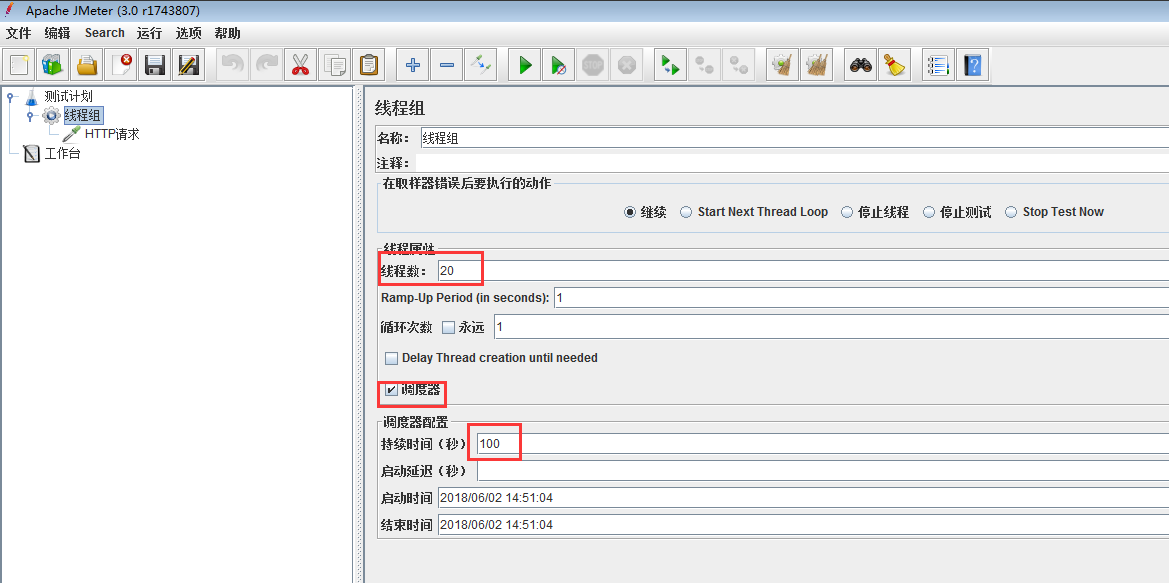The image size is (1169, 583).
Task: Click the Open file folder icon
Action: (x=86, y=65)
